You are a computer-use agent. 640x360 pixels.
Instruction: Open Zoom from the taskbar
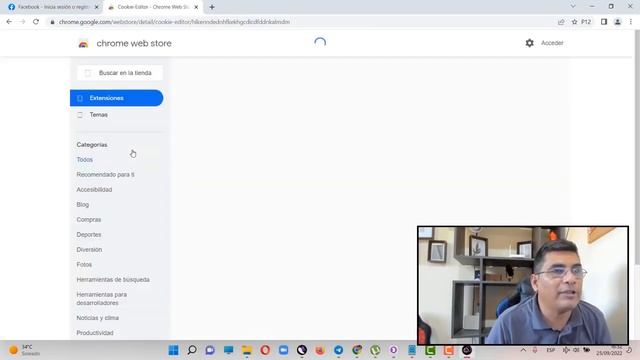tap(283, 350)
